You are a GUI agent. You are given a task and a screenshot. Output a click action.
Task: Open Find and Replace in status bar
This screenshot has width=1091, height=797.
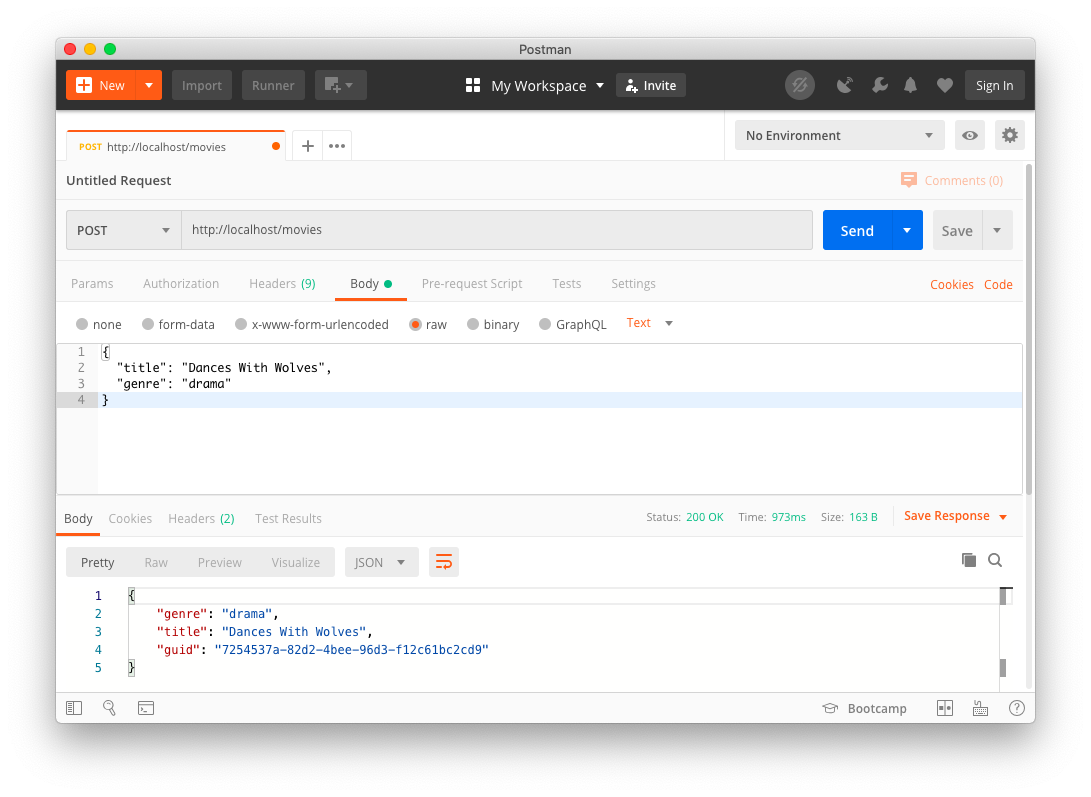[109, 708]
